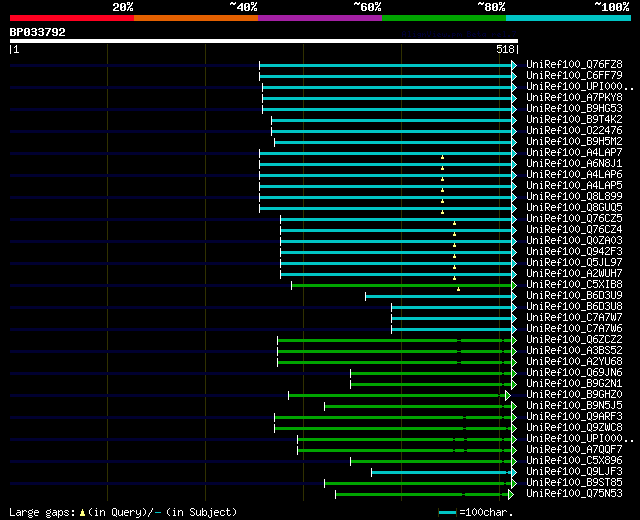Click the cyan =100char. scale bar

[x=447, y=513]
